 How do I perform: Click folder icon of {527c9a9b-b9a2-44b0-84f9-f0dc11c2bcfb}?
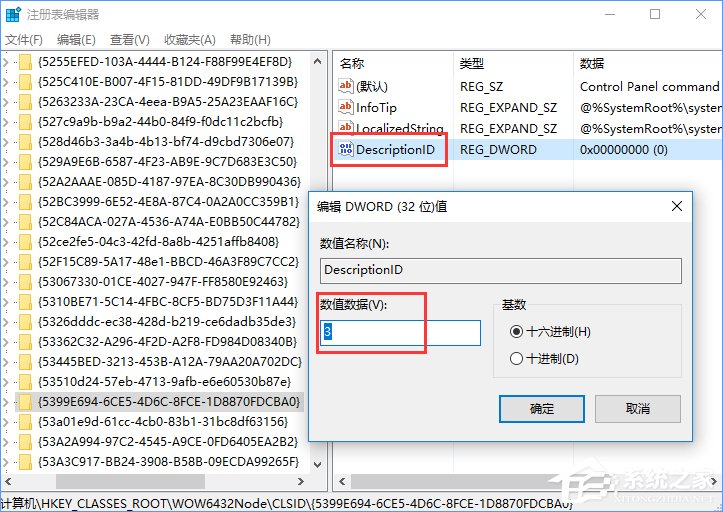point(25,122)
